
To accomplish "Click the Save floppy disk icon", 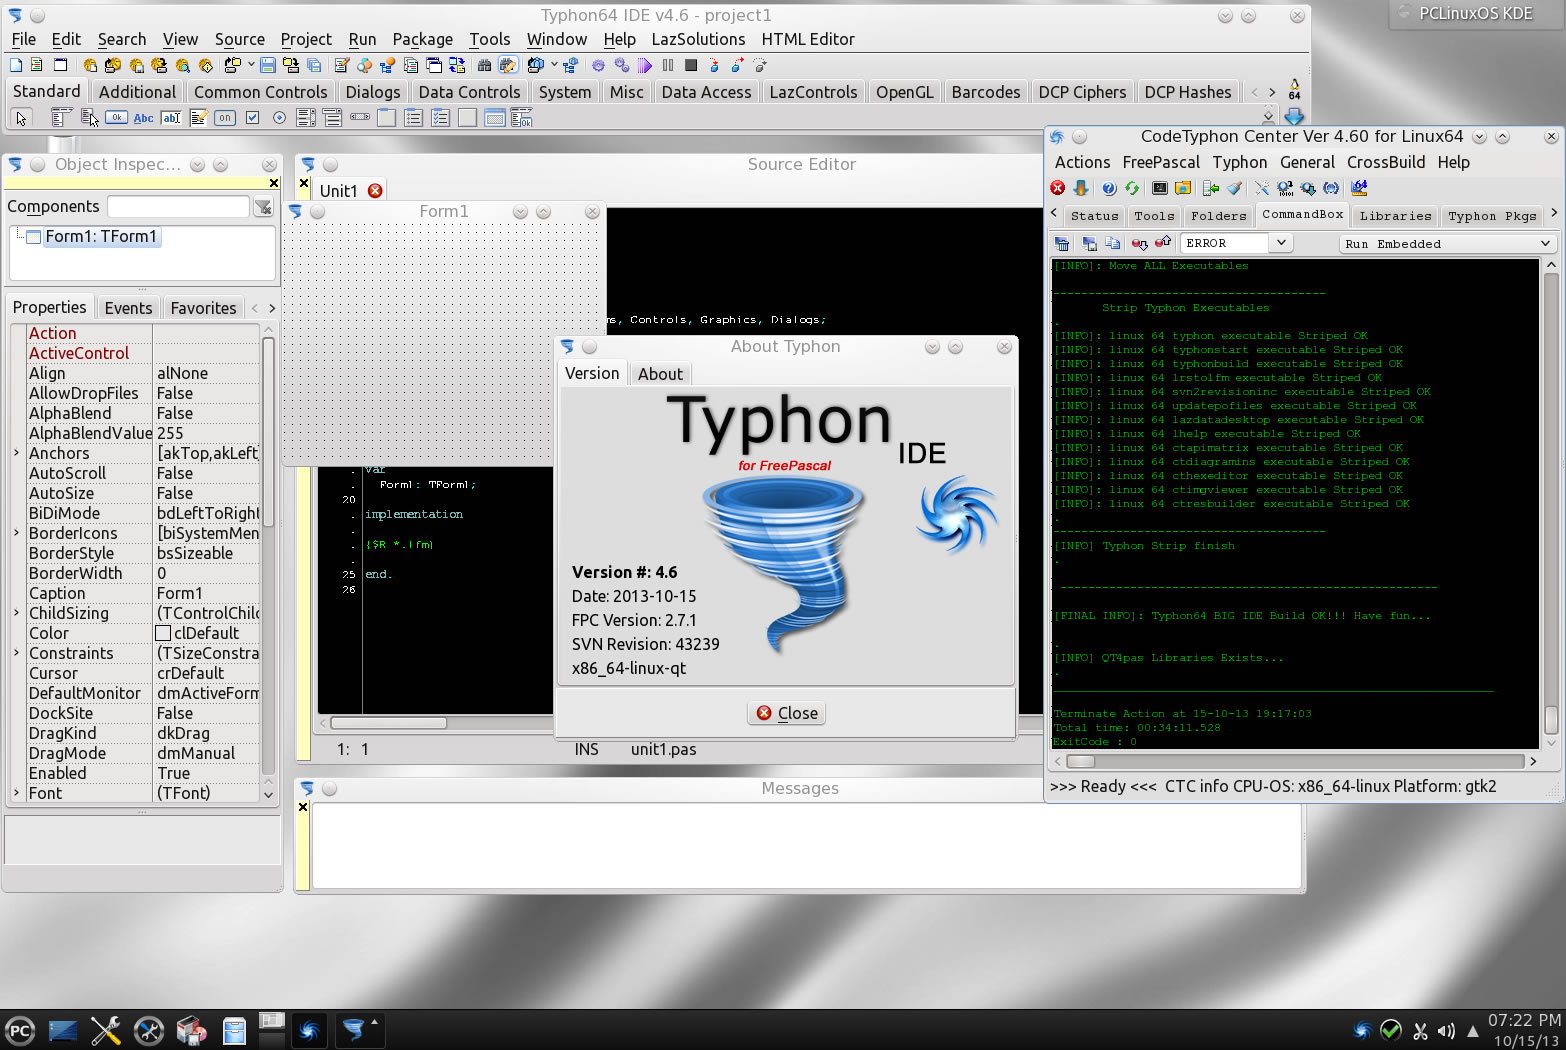I will click(x=267, y=65).
